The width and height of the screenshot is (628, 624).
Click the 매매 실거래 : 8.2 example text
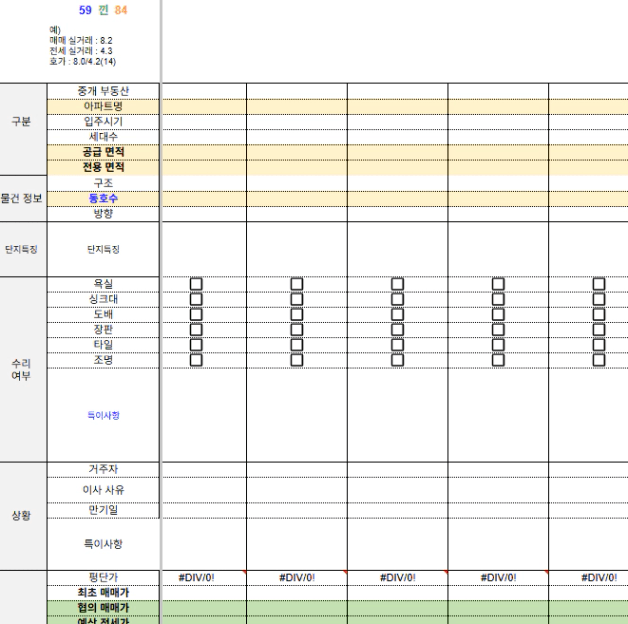(x=81, y=41)
